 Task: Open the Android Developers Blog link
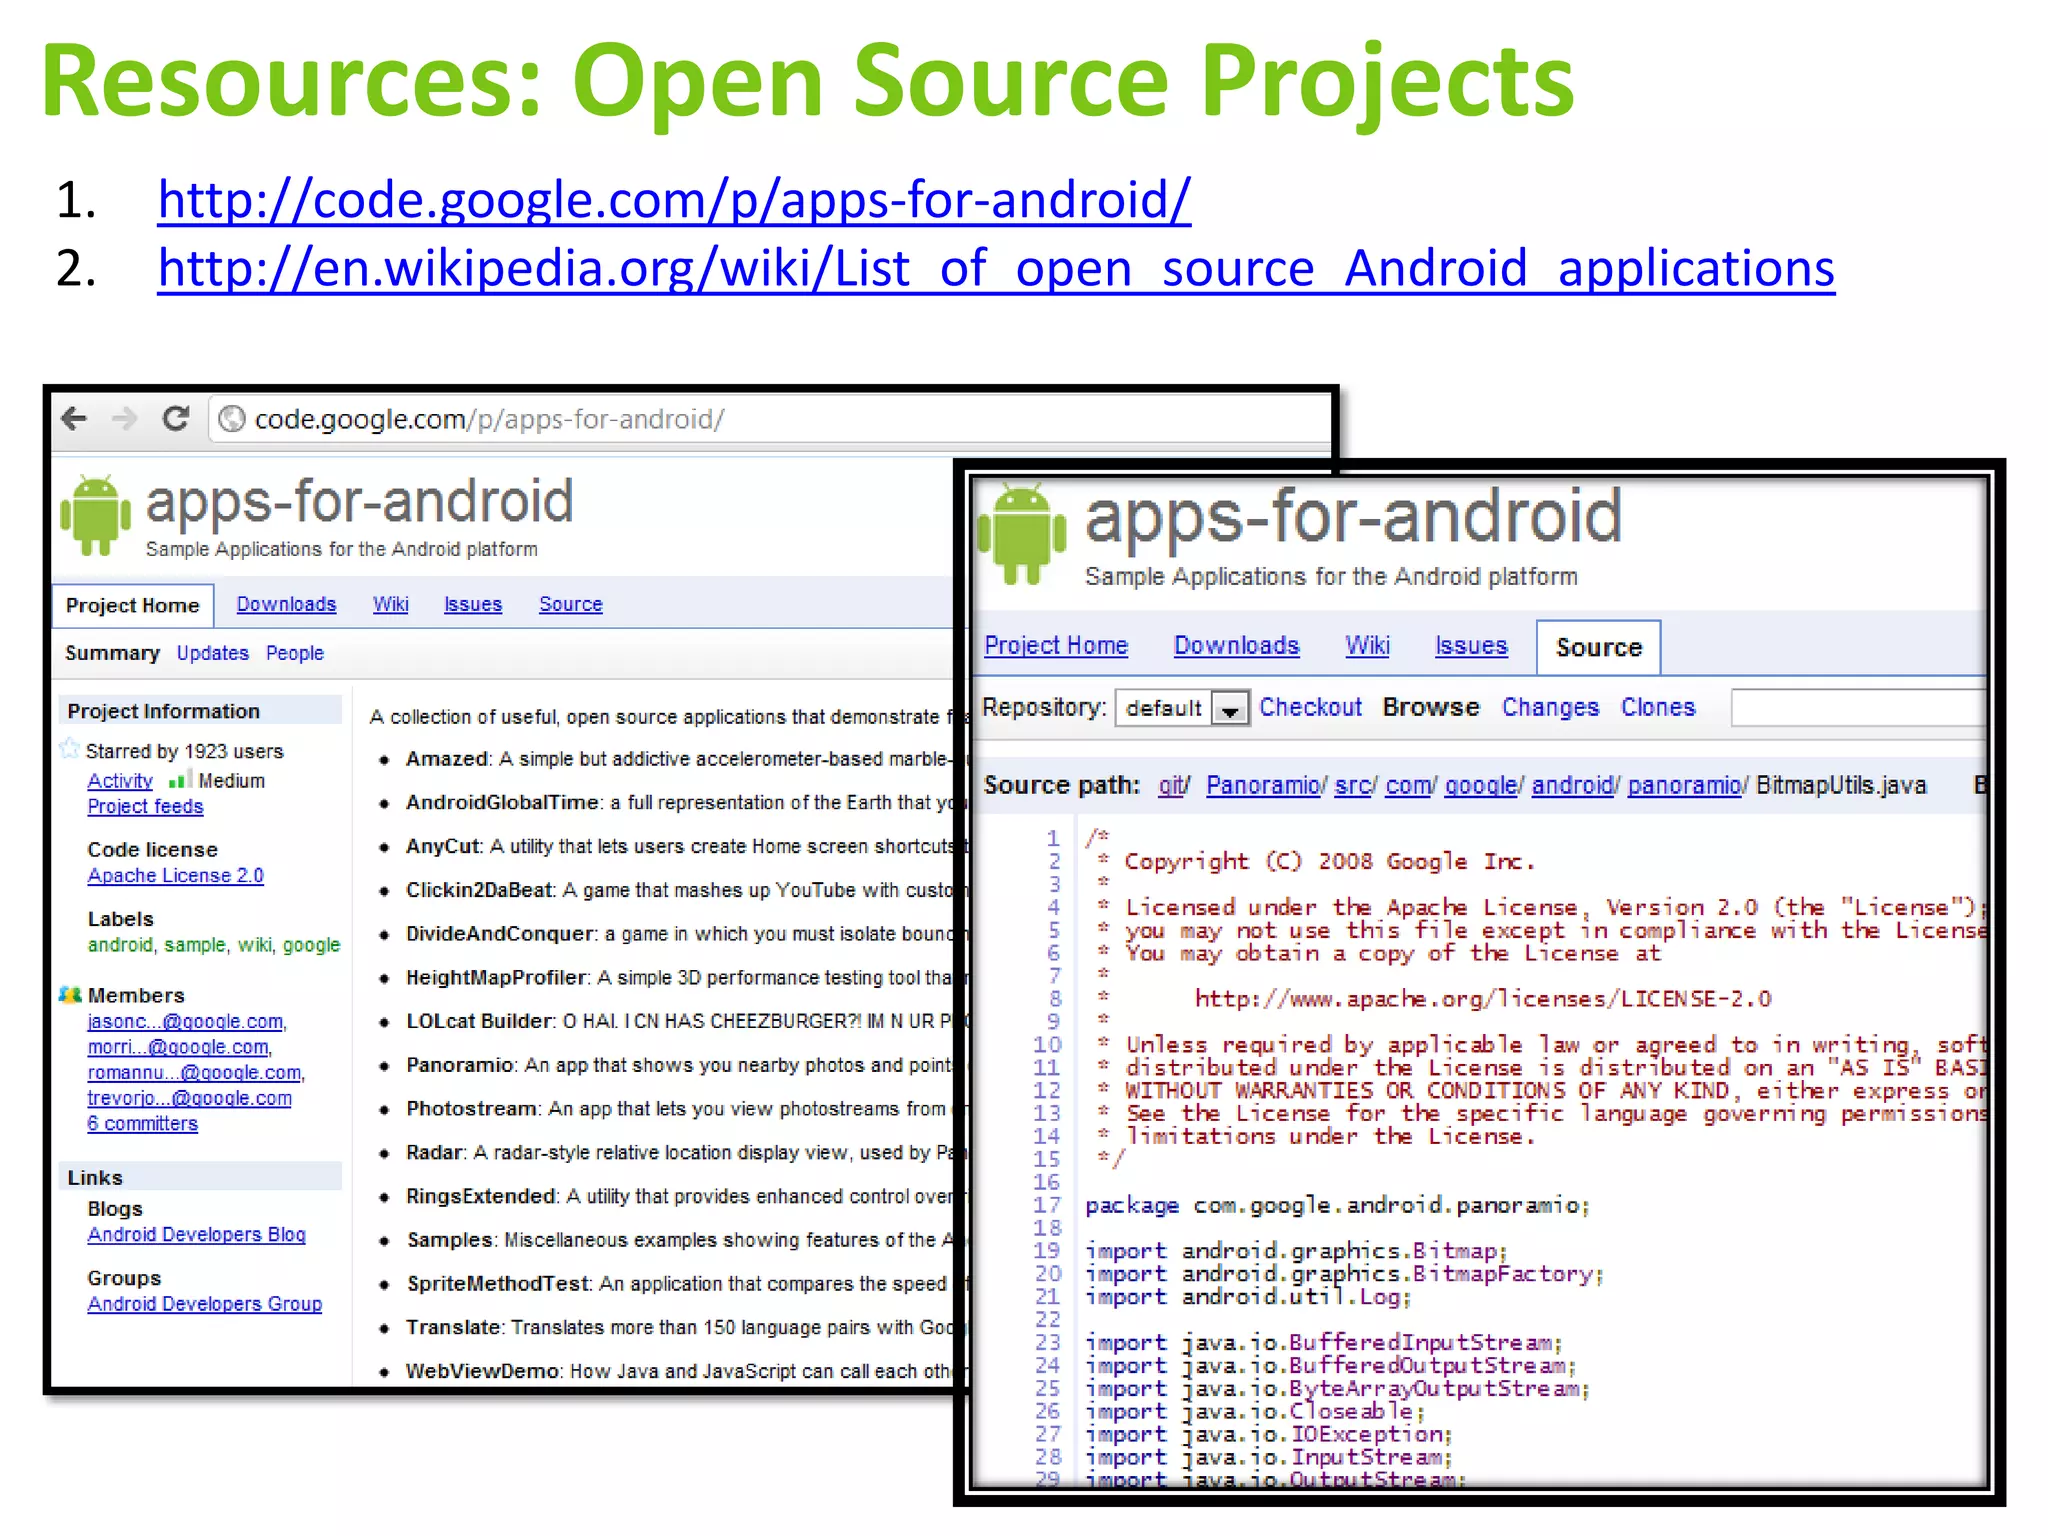pyautogui.click(x=196, y=1234)
